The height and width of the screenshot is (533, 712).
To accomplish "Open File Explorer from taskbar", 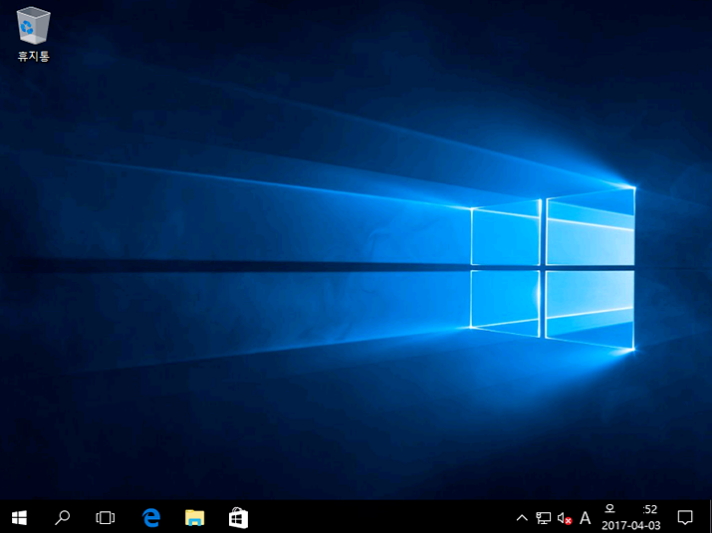I will click(195, 517).
